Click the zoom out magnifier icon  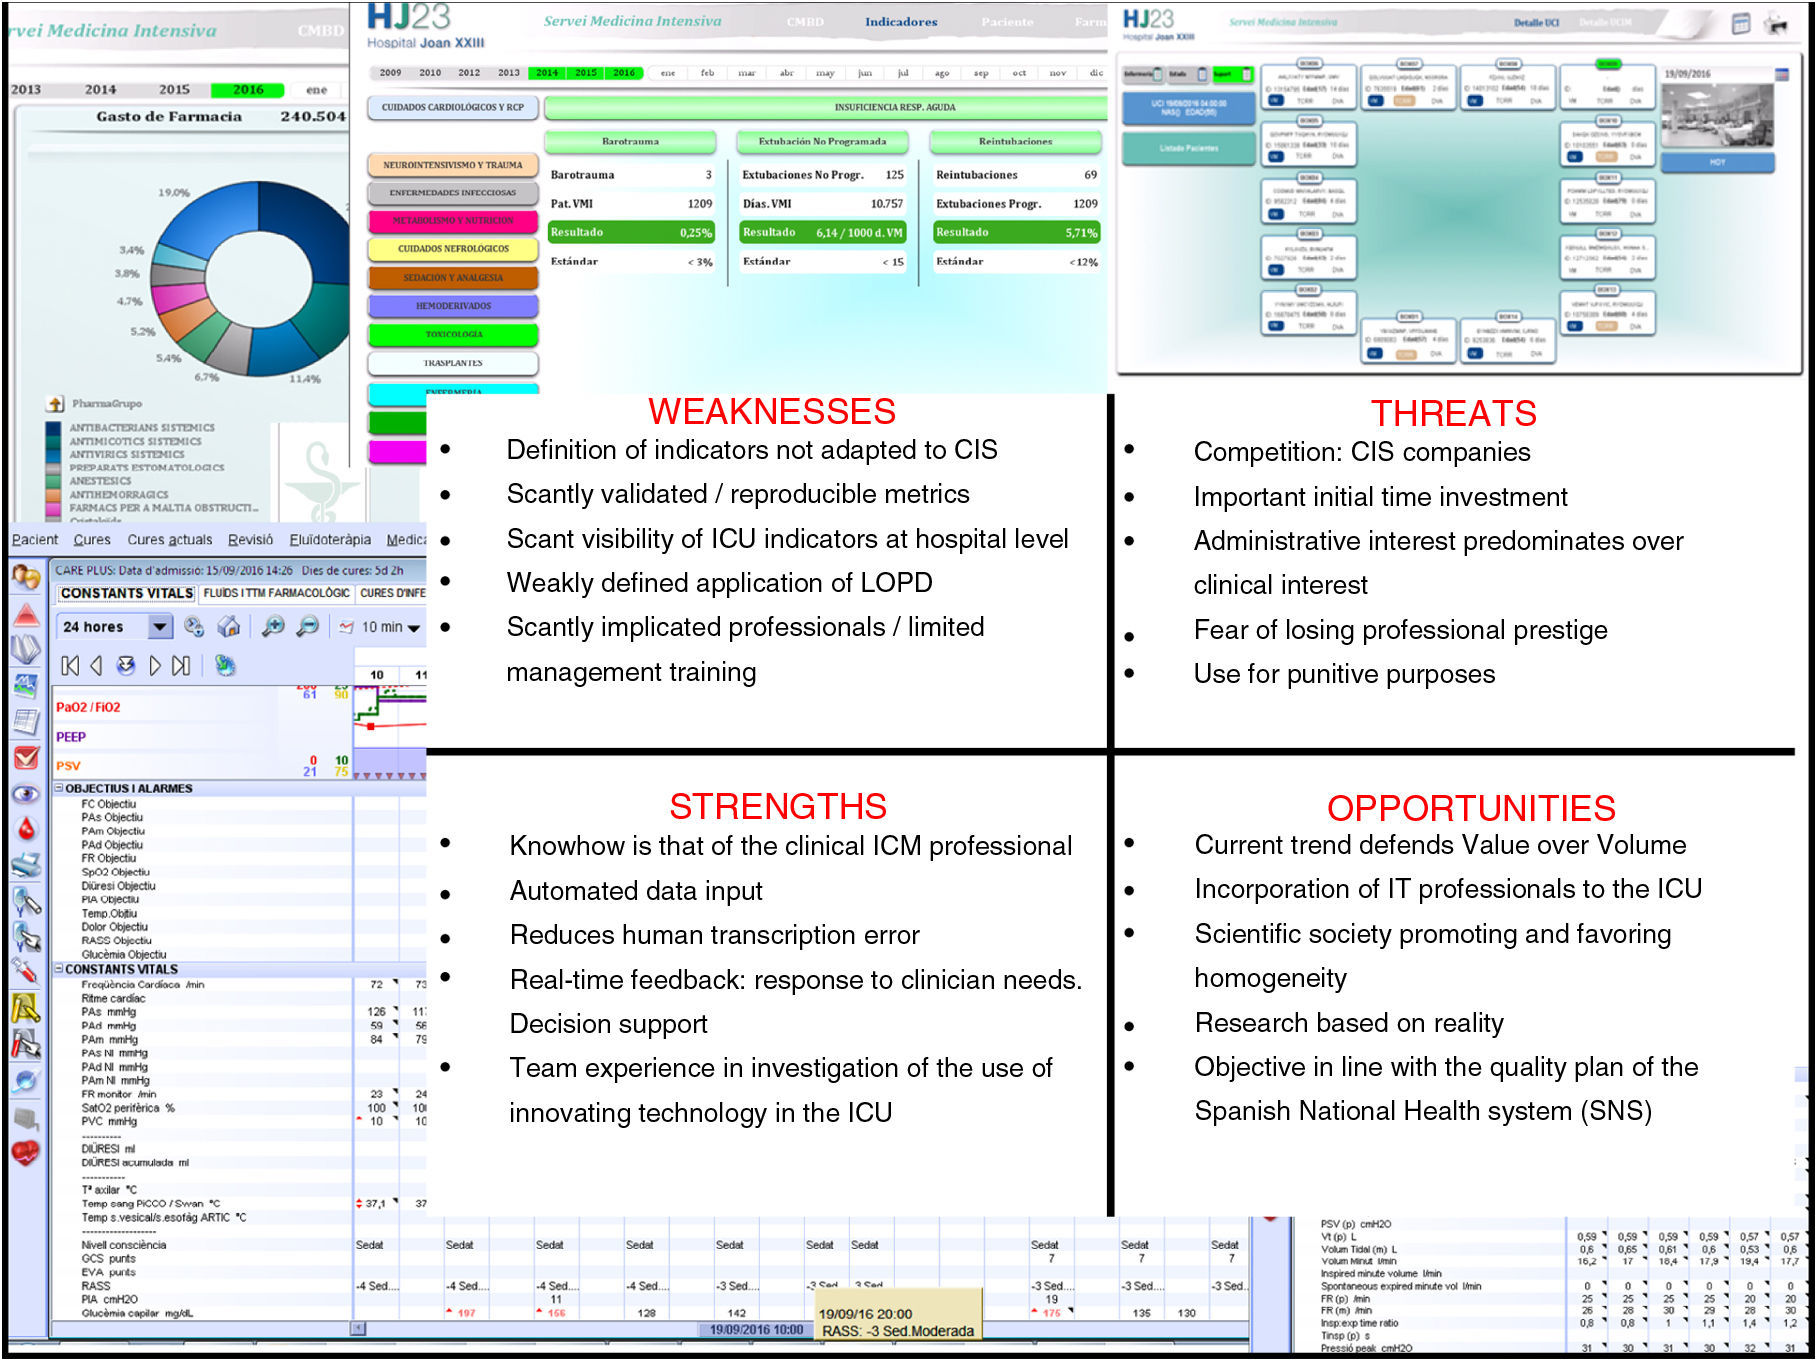point(308,627)
